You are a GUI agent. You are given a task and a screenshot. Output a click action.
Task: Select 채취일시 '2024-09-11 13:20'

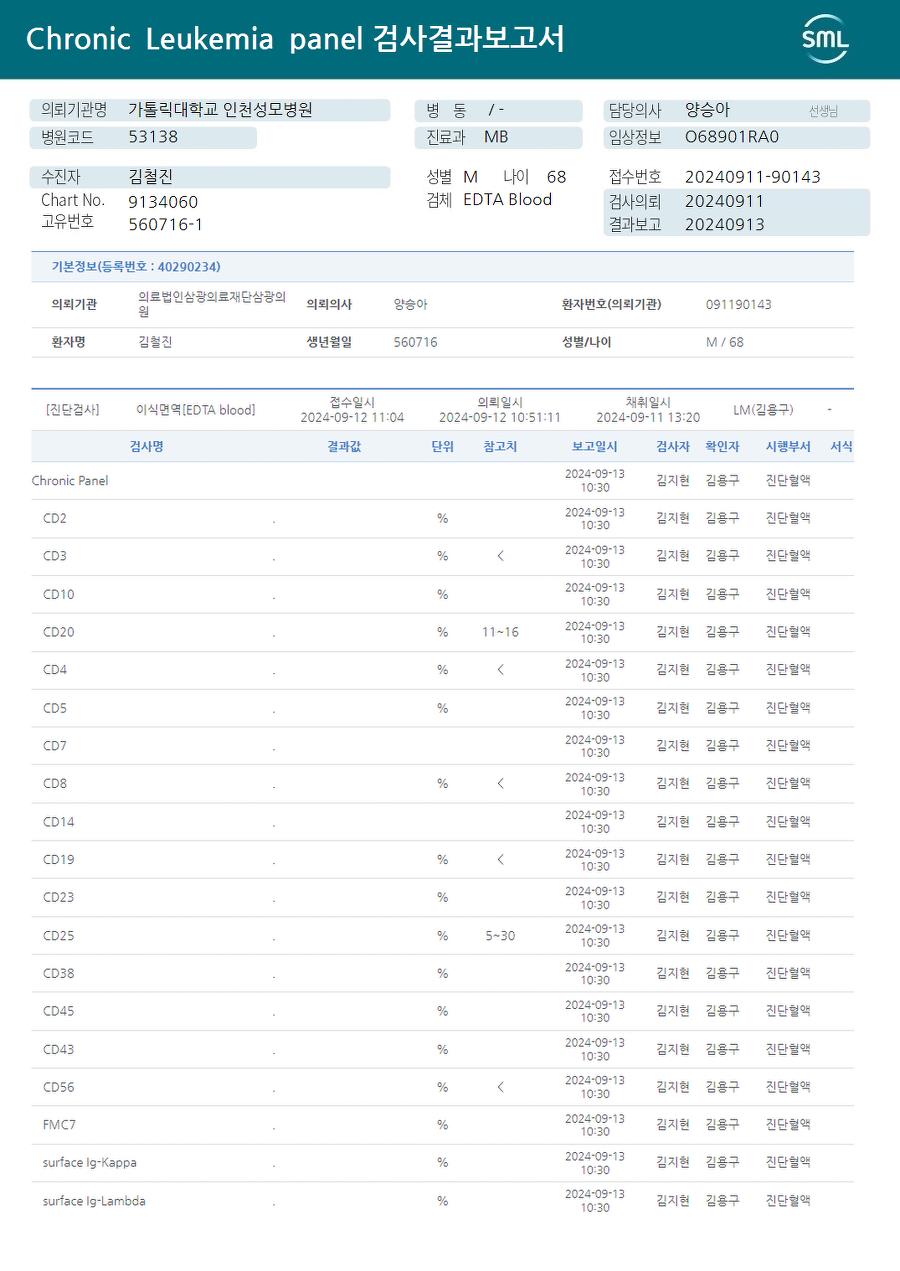tap(648, 417)
